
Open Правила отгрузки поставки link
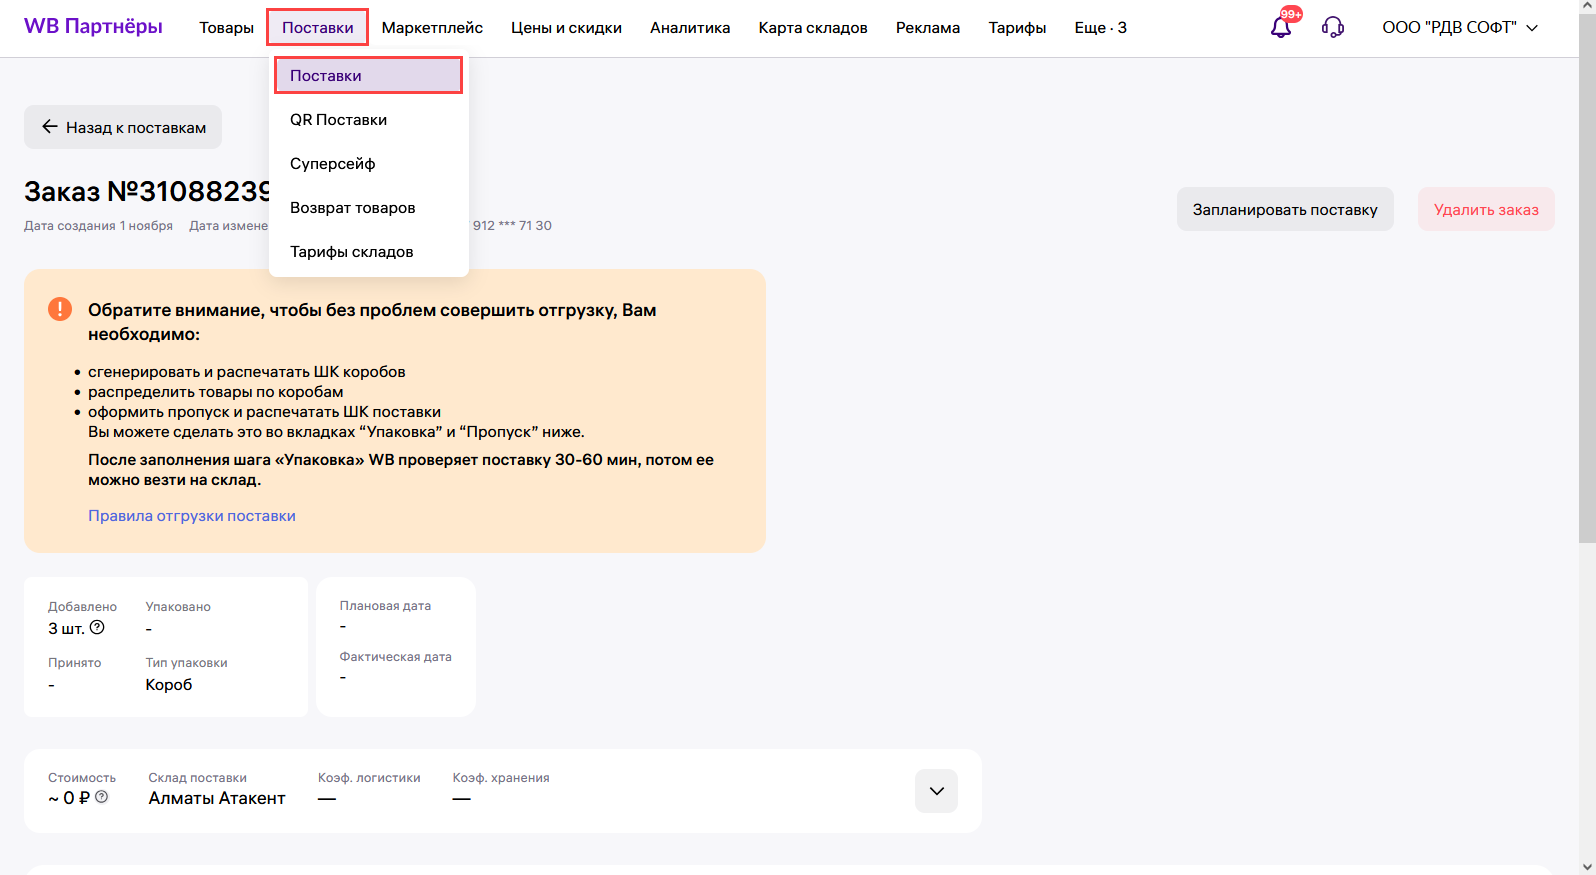(x=192, y=516)
